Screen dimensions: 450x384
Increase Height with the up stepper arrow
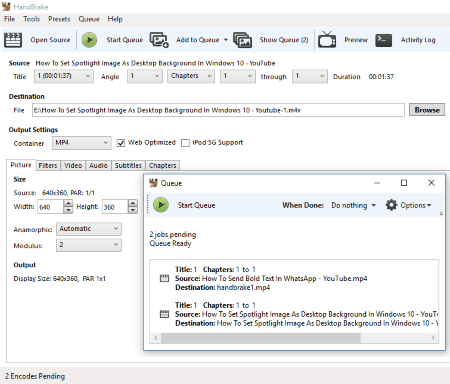pyautogui.click(x=133, y=203)
